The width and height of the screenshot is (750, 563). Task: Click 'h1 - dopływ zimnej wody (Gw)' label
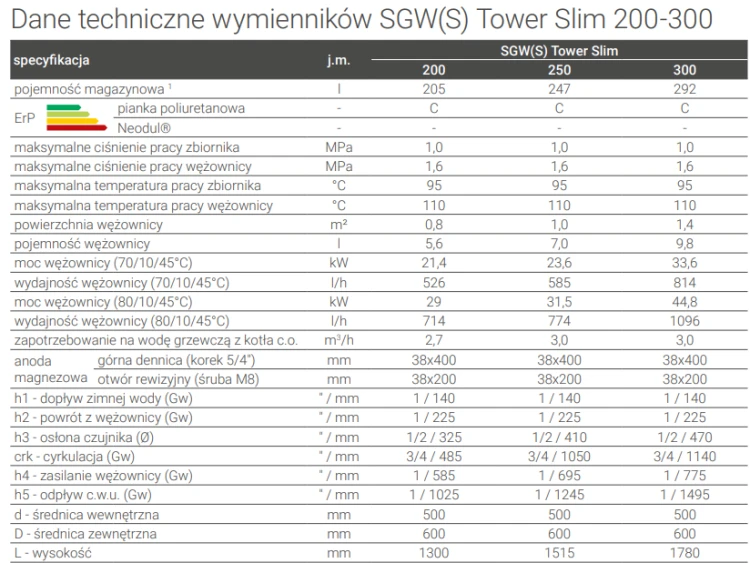pos(103,399)
